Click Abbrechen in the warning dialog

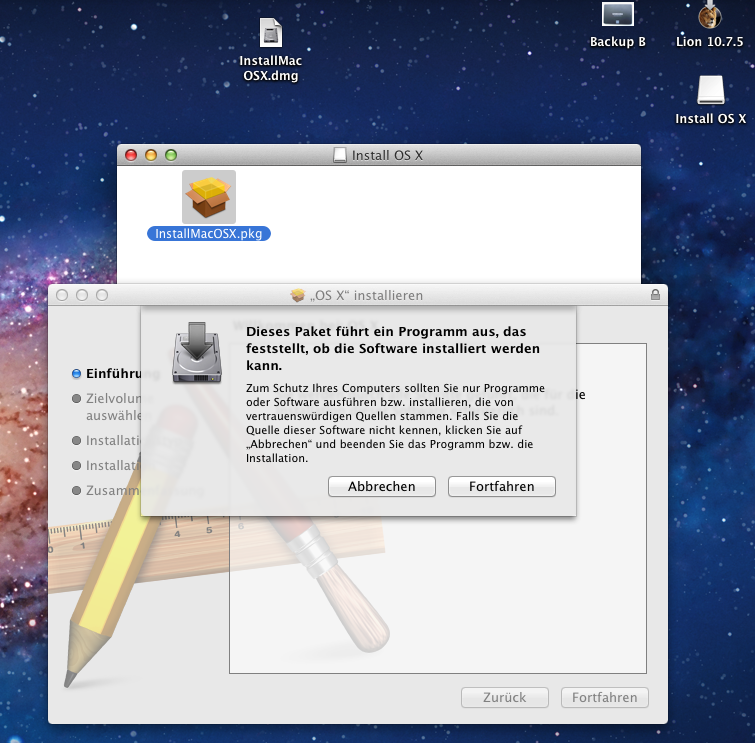pyautogui.click(x=382, y=486)
